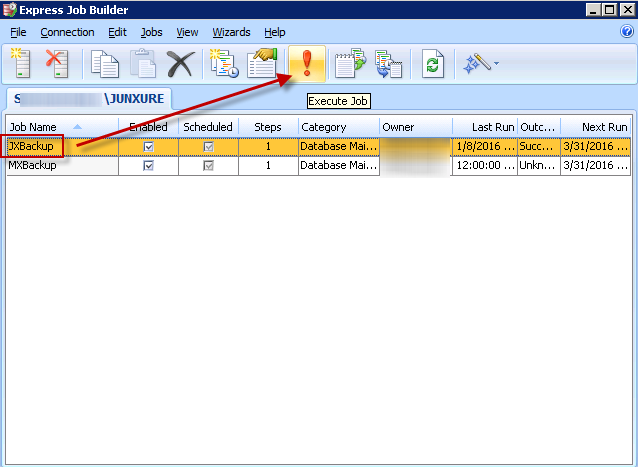Click the Express Job Builder title bar icon
This screenshot has height=467, width=638.
(9, 9)
